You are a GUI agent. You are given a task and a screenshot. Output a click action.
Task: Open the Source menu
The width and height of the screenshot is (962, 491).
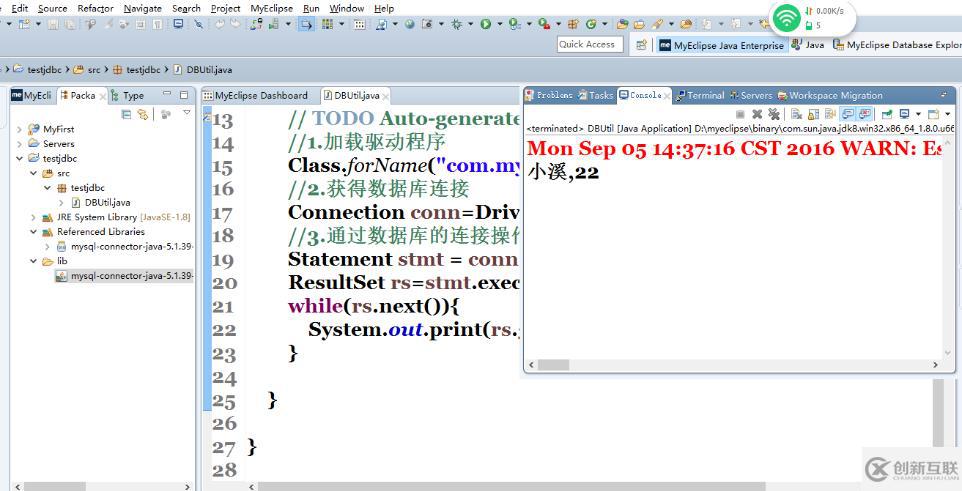52,9
